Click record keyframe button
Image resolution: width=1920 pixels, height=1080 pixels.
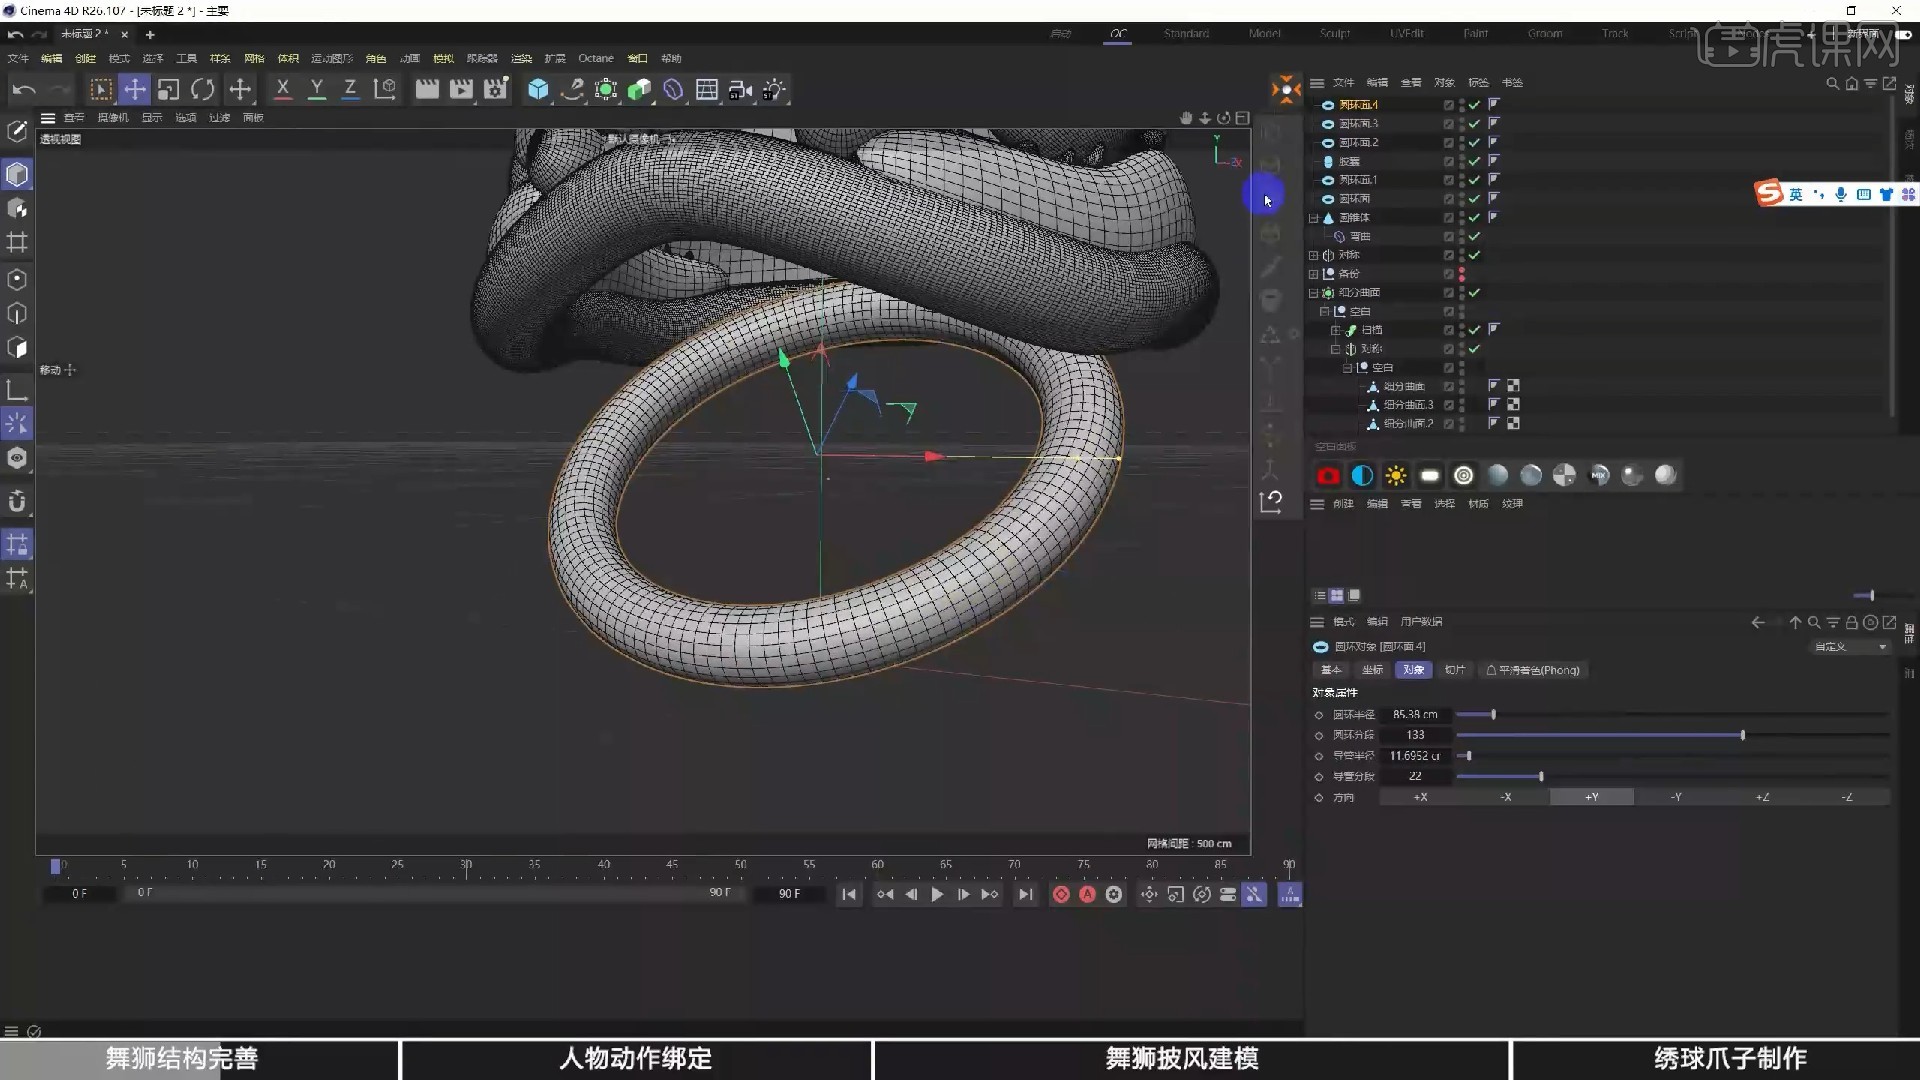pyautogui.click(x=1061, y=895)
